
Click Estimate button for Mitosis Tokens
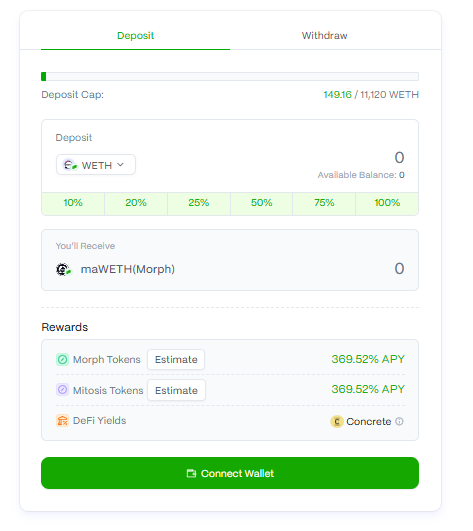pyautogui.click(x=176, y=390)
